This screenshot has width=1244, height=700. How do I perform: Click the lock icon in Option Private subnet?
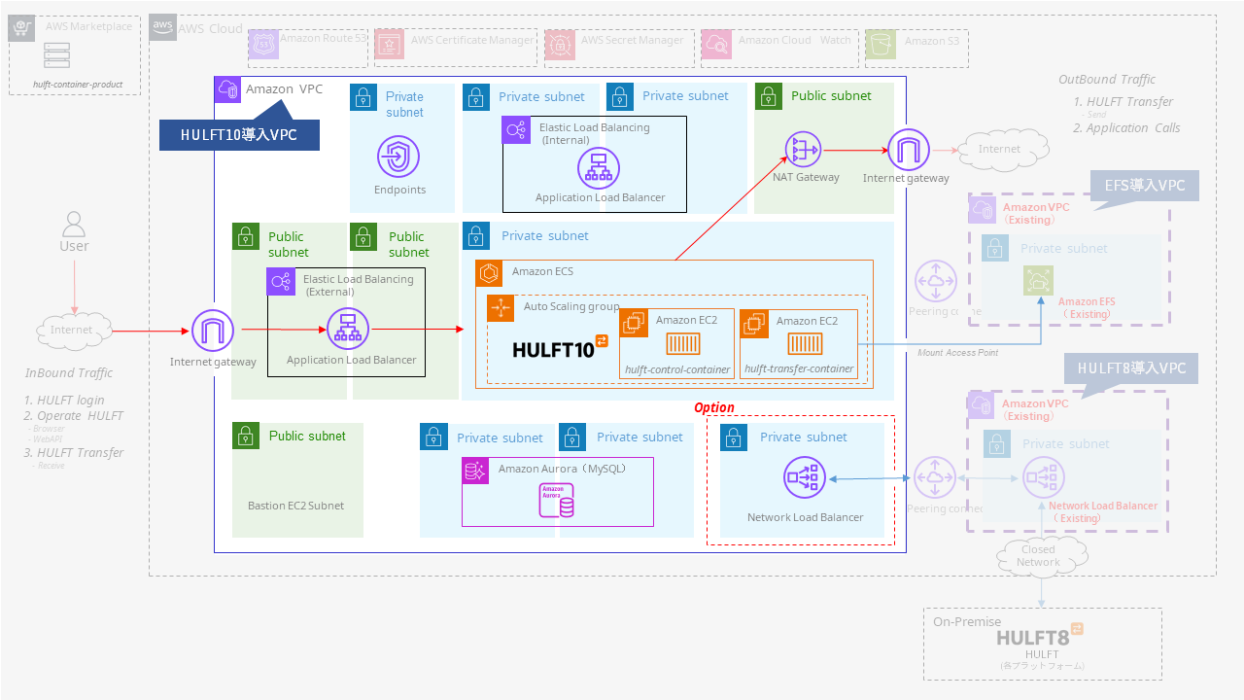click(x=734, y=437)
